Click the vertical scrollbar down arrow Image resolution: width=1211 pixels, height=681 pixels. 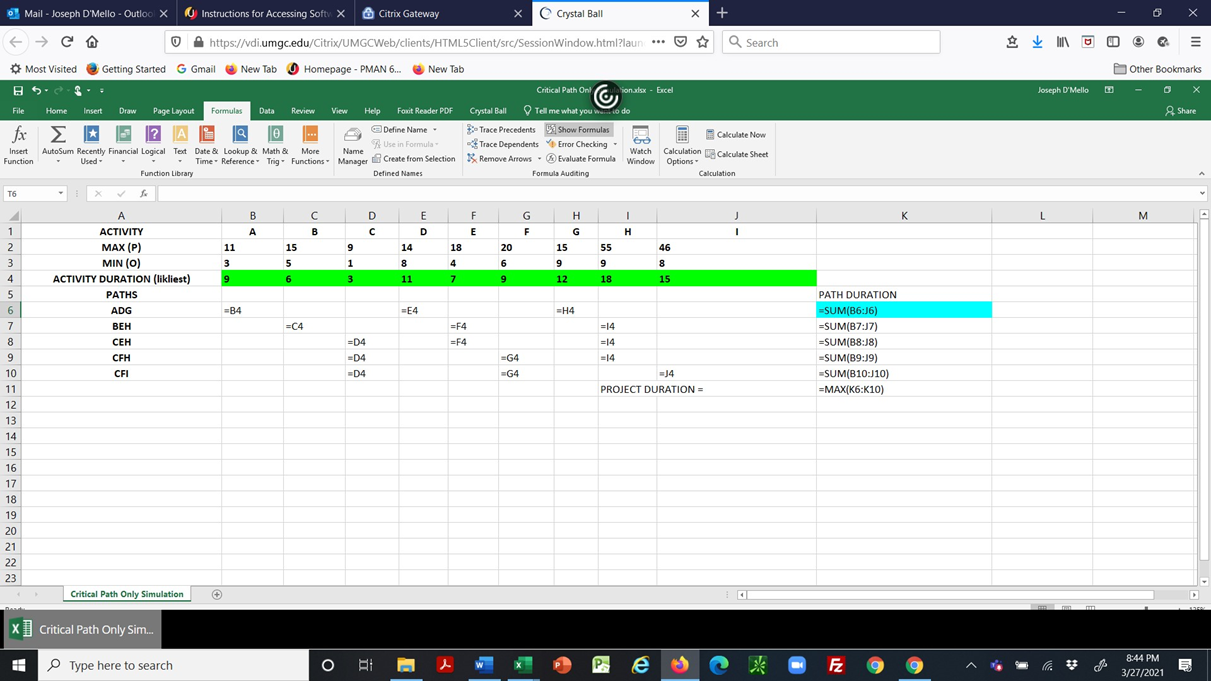(x=1204, y=581)
